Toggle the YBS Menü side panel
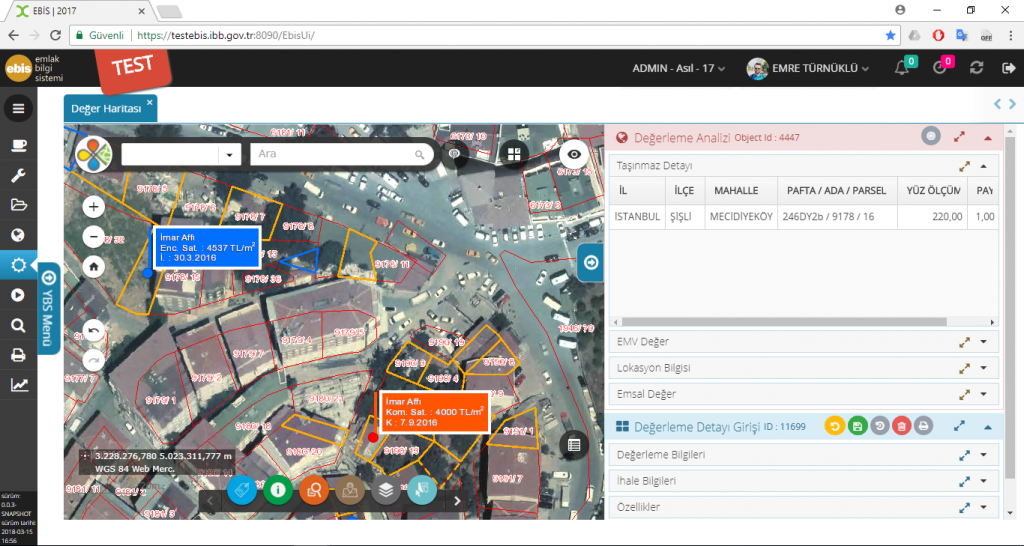1024x546 pixels. tap(48, 308)
